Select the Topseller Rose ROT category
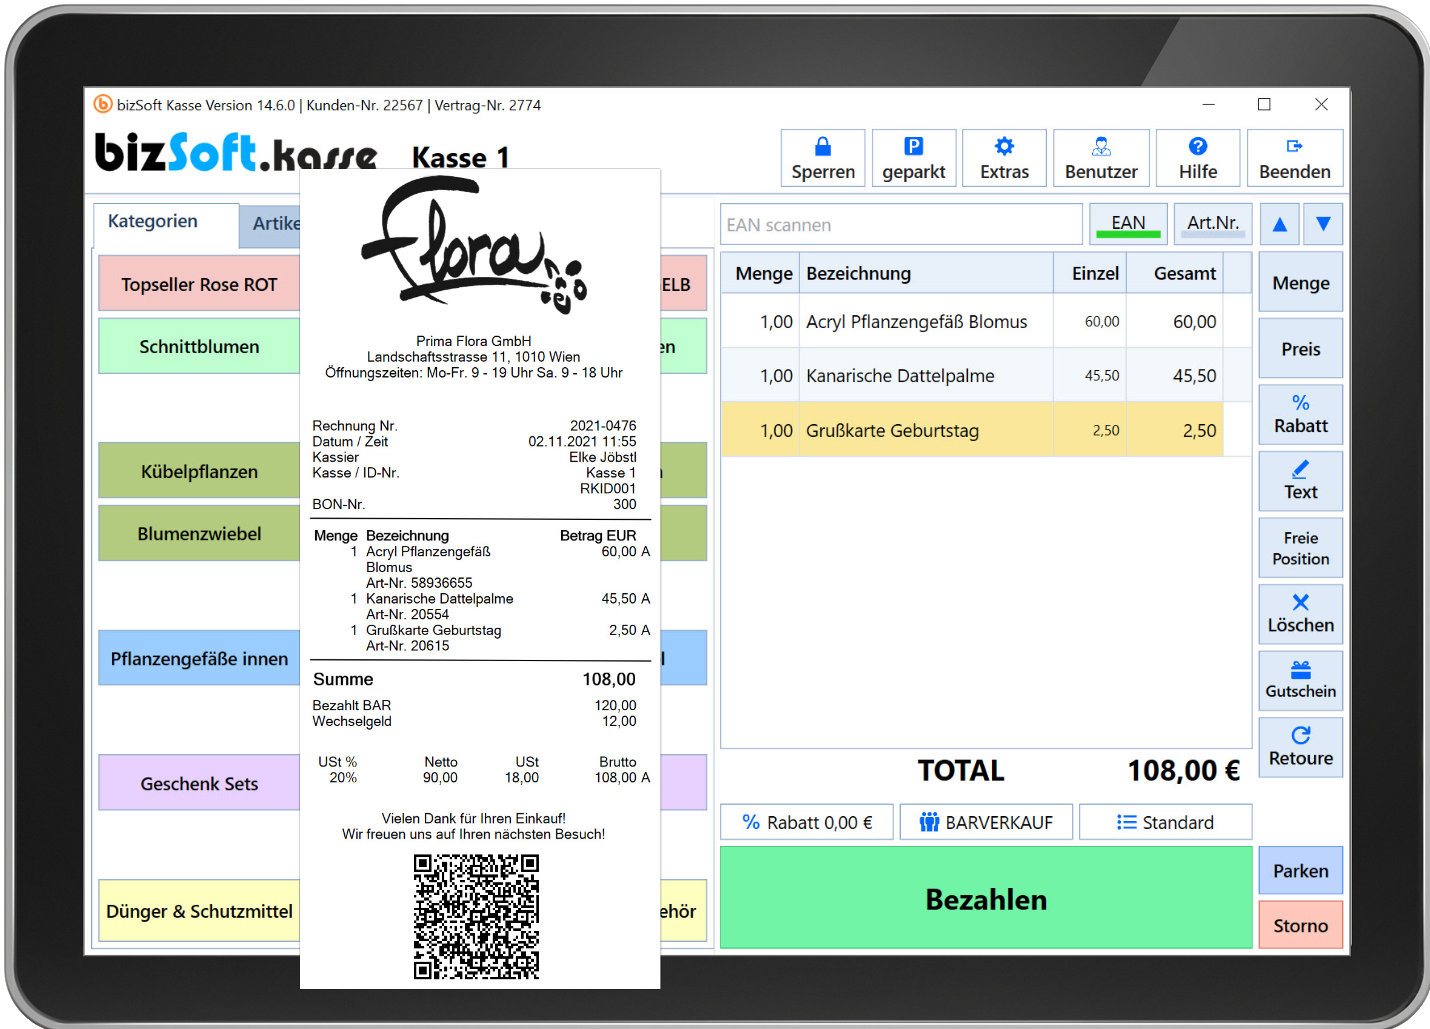Image resolution: width=1430 pixels, height=1029 pixels. (199, 284)
